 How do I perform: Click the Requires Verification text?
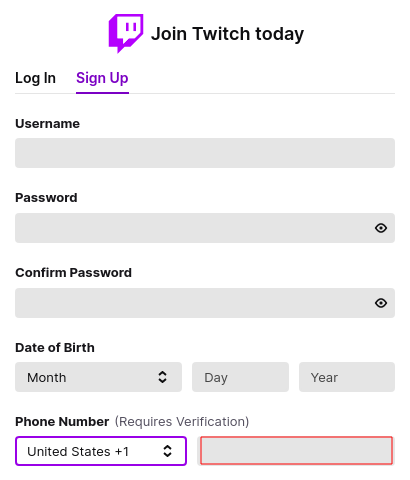(182, 422)
